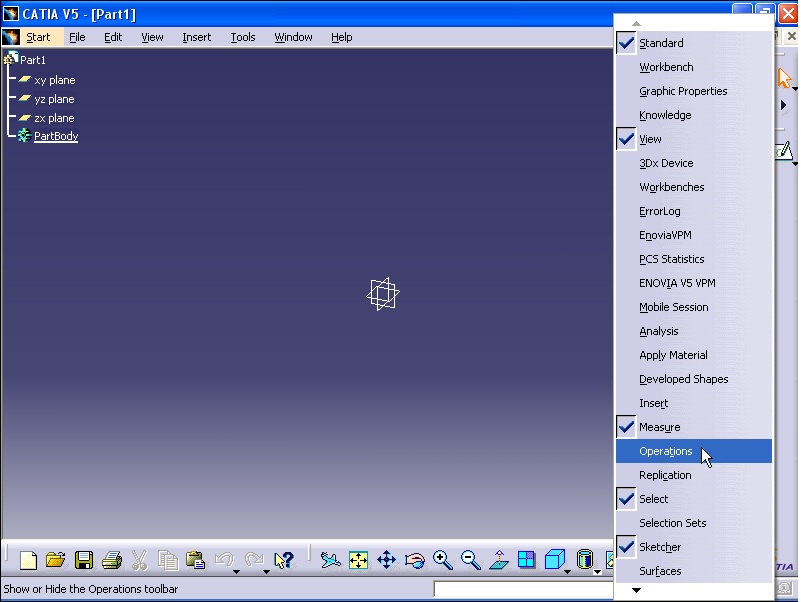Enable the Knowledge toolbar
The width and height of the screenshot is (801, 602).
[x=693, y=115]
